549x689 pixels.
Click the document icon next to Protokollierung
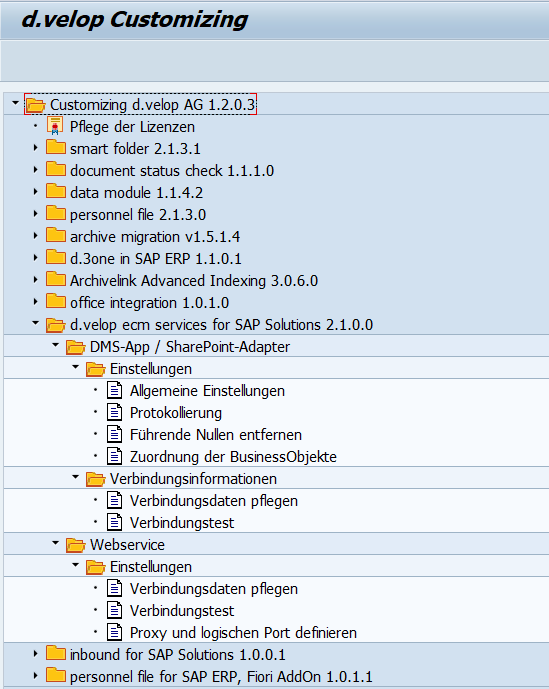(x=115, y=412)
